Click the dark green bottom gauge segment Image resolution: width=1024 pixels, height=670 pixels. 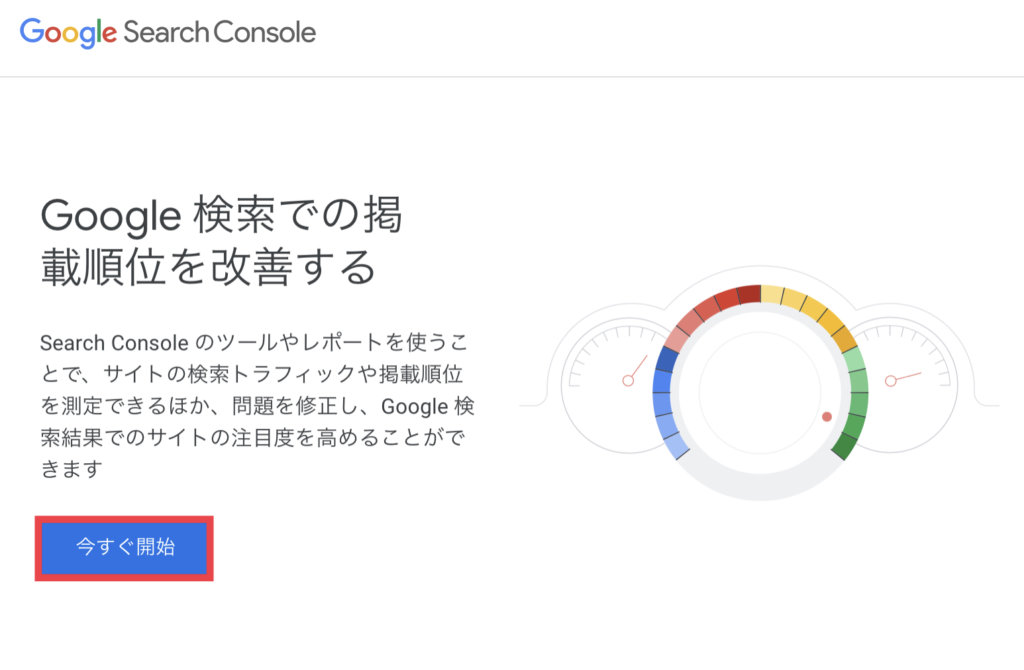[844, 446]
